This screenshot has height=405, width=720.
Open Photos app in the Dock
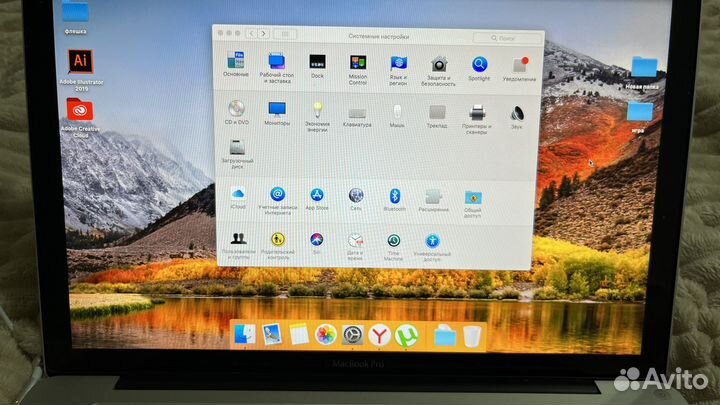[326, 334]
